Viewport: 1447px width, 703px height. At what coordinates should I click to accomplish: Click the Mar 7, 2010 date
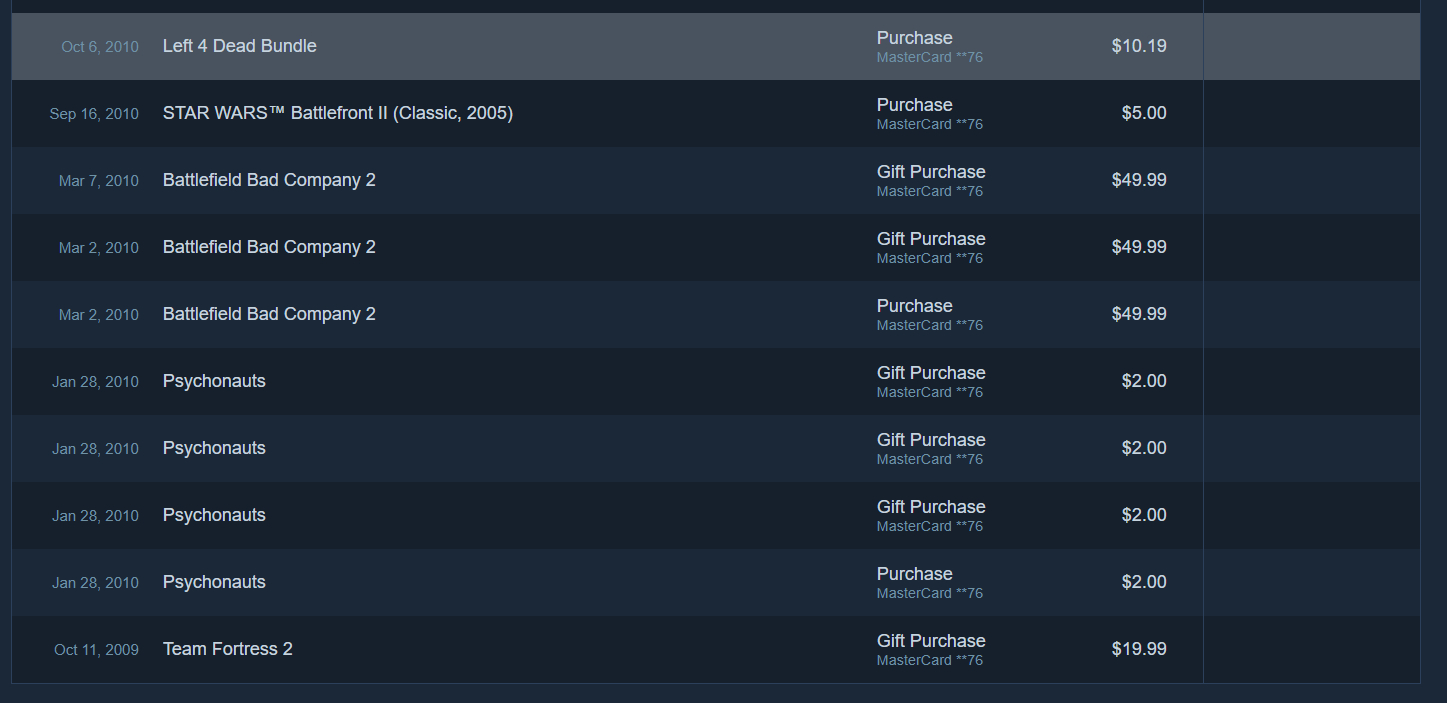[x=99, y=181]
